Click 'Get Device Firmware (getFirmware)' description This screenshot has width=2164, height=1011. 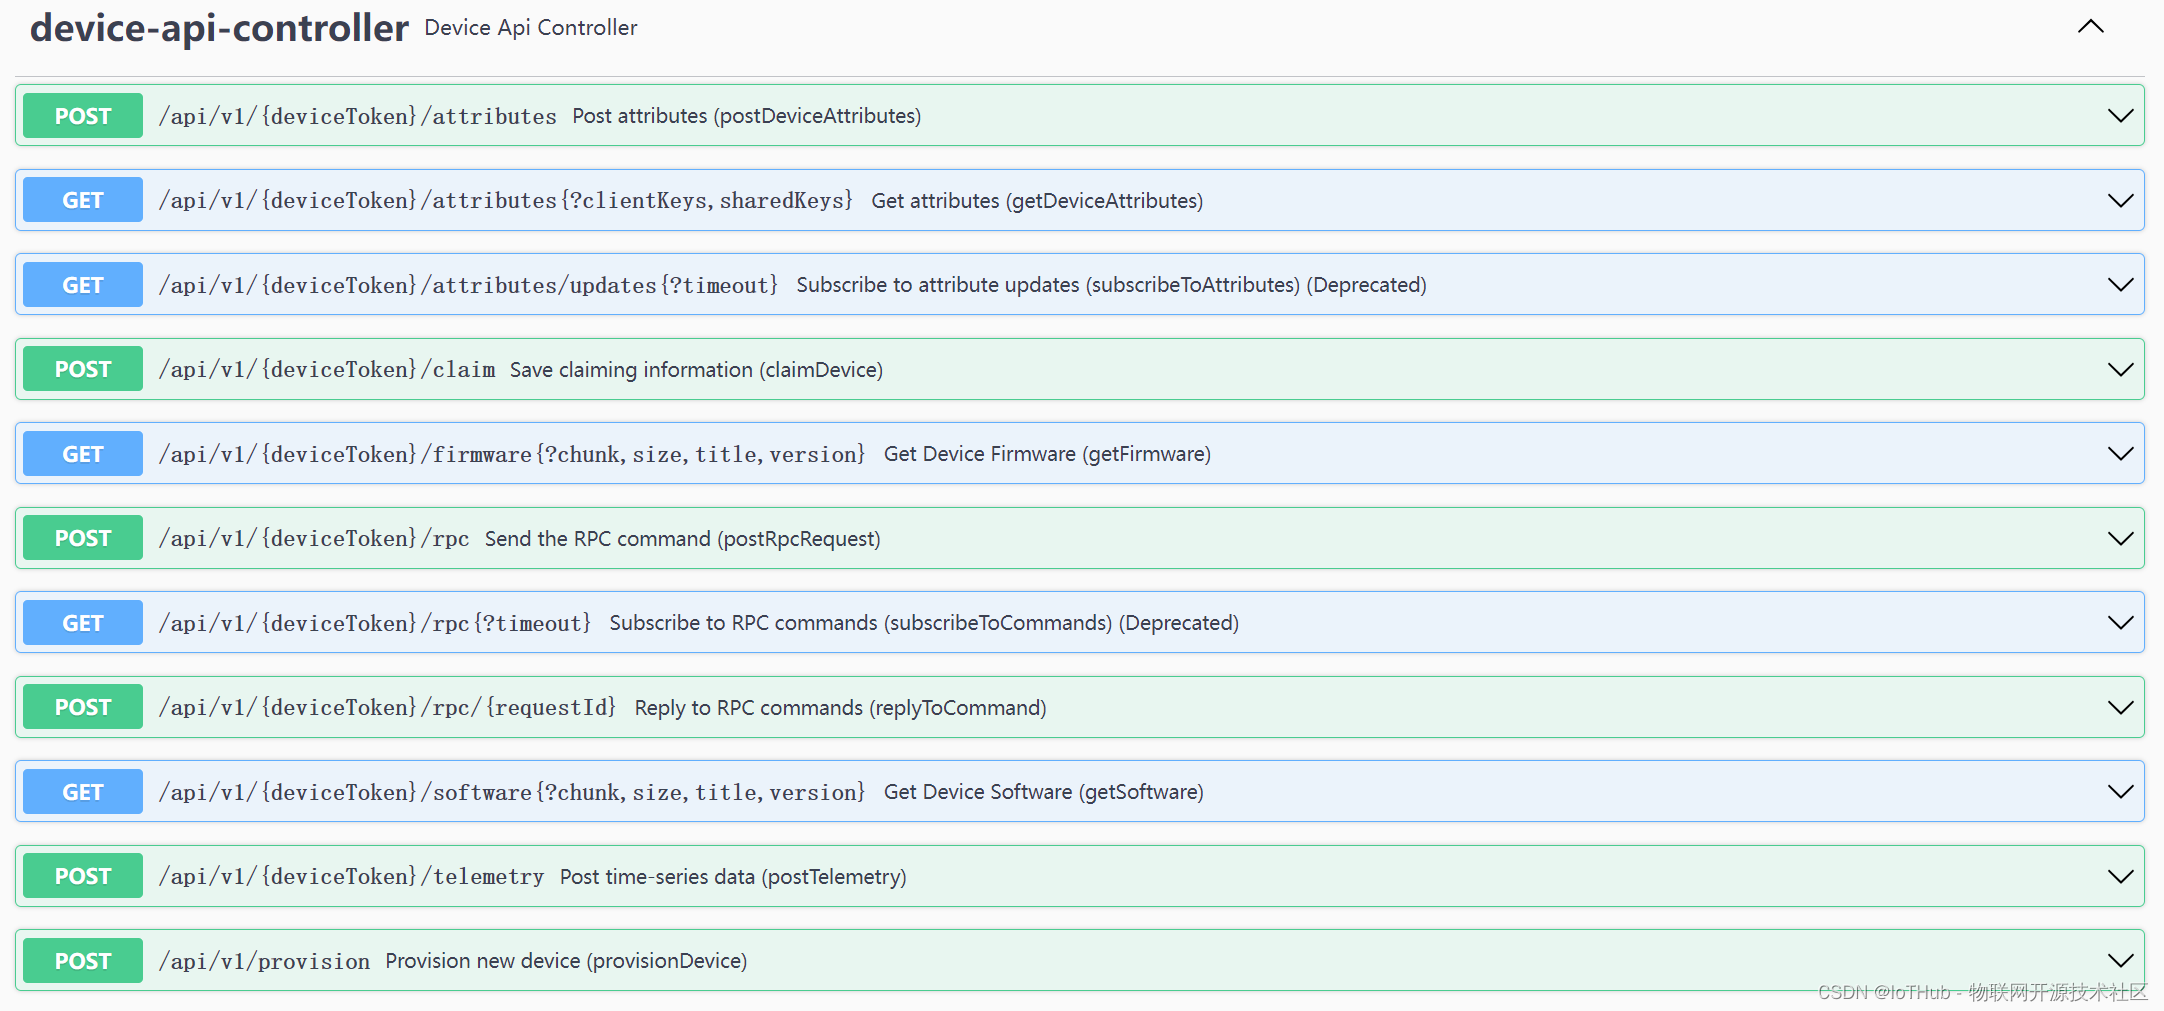pos(1047,454)
